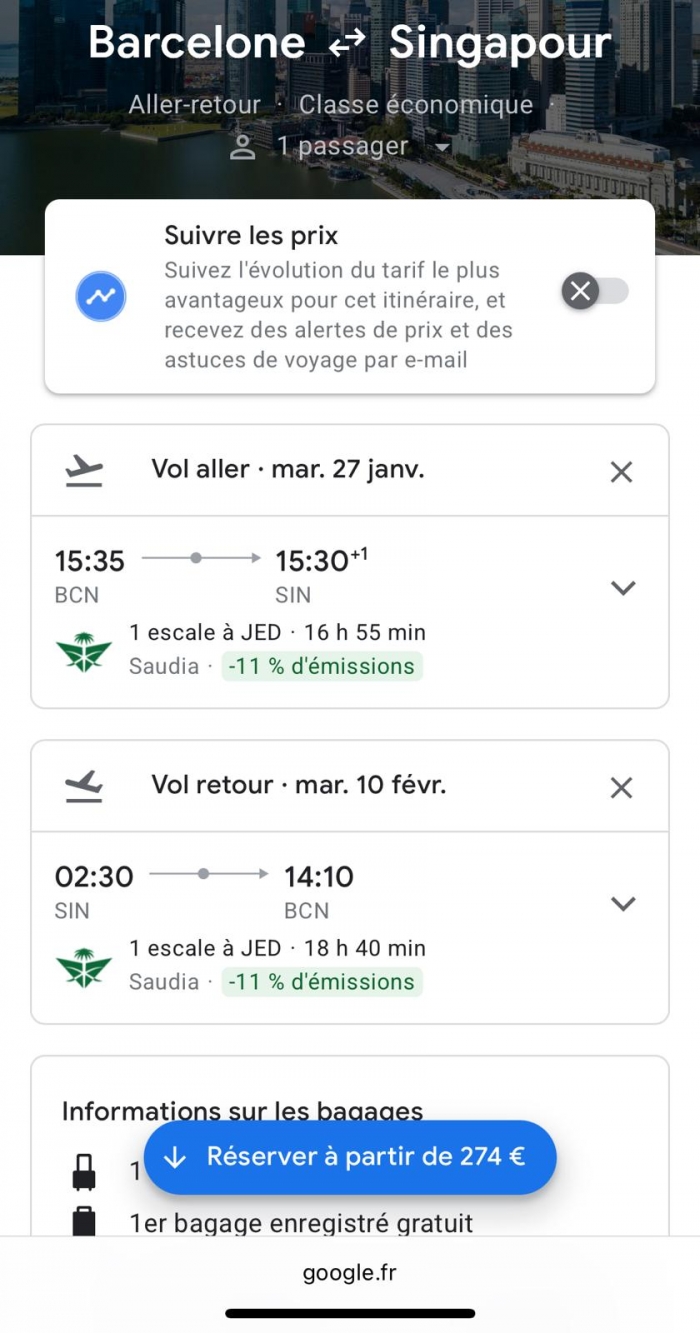Tap the landing plane icon beside Vol retour

point(84,787)
